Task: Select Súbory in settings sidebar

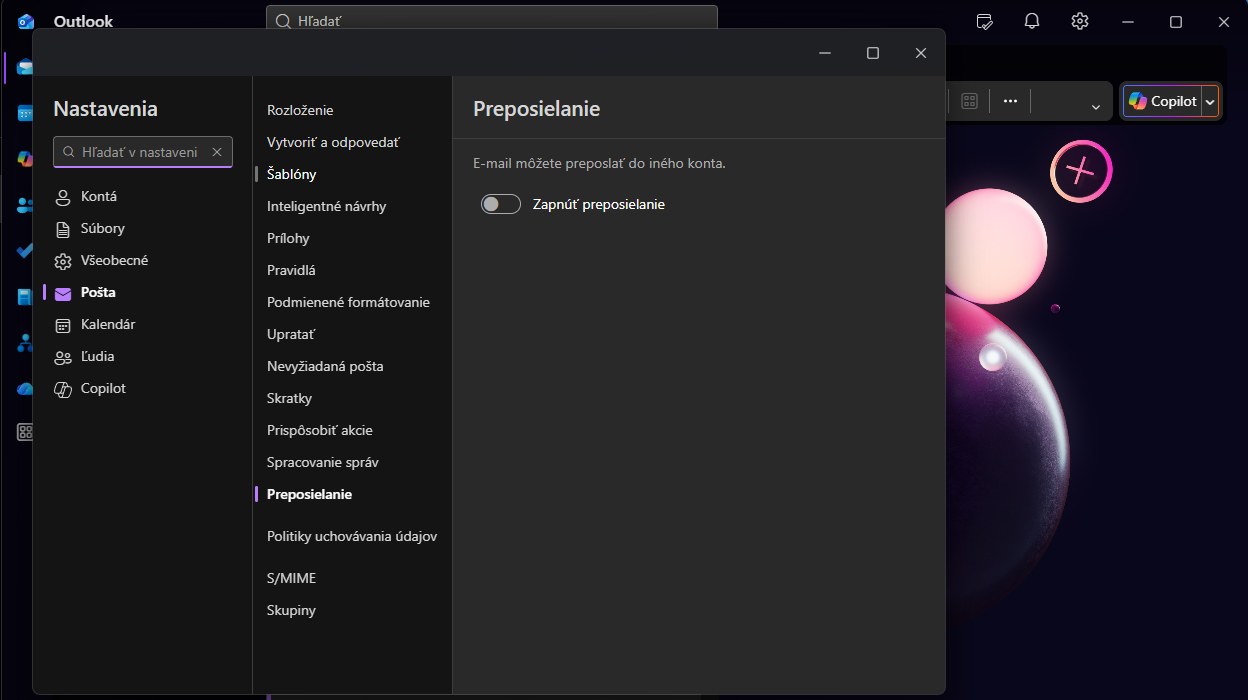Action: coord(102,228)
